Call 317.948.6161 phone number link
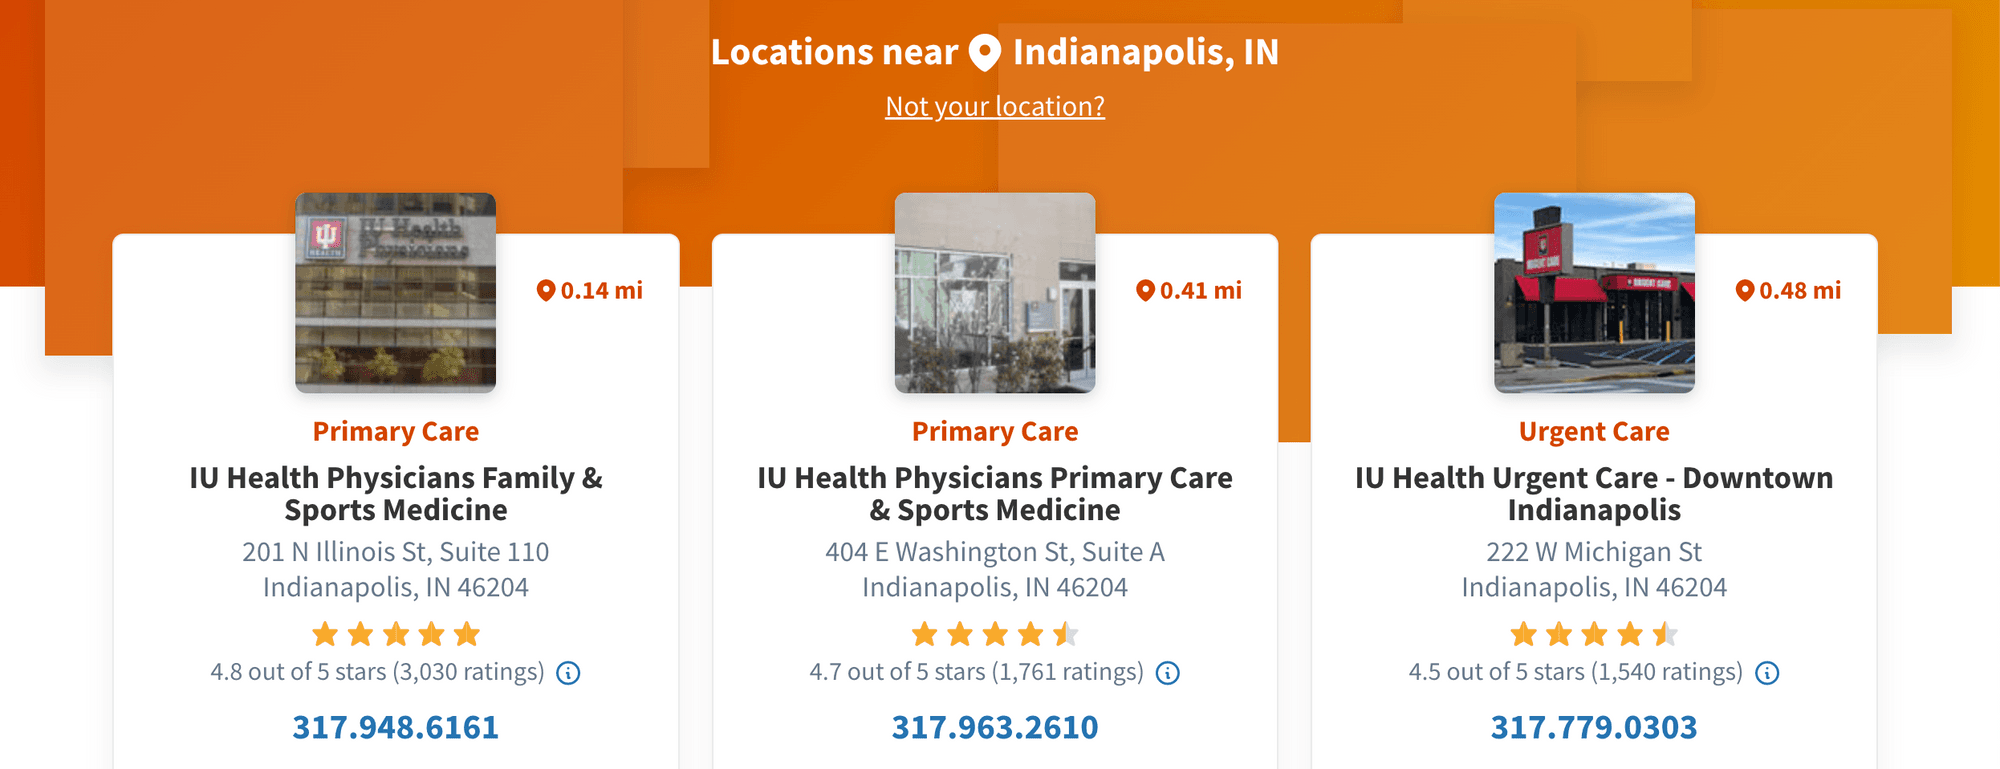This screenshot has width=2000, height=769. 396,727
